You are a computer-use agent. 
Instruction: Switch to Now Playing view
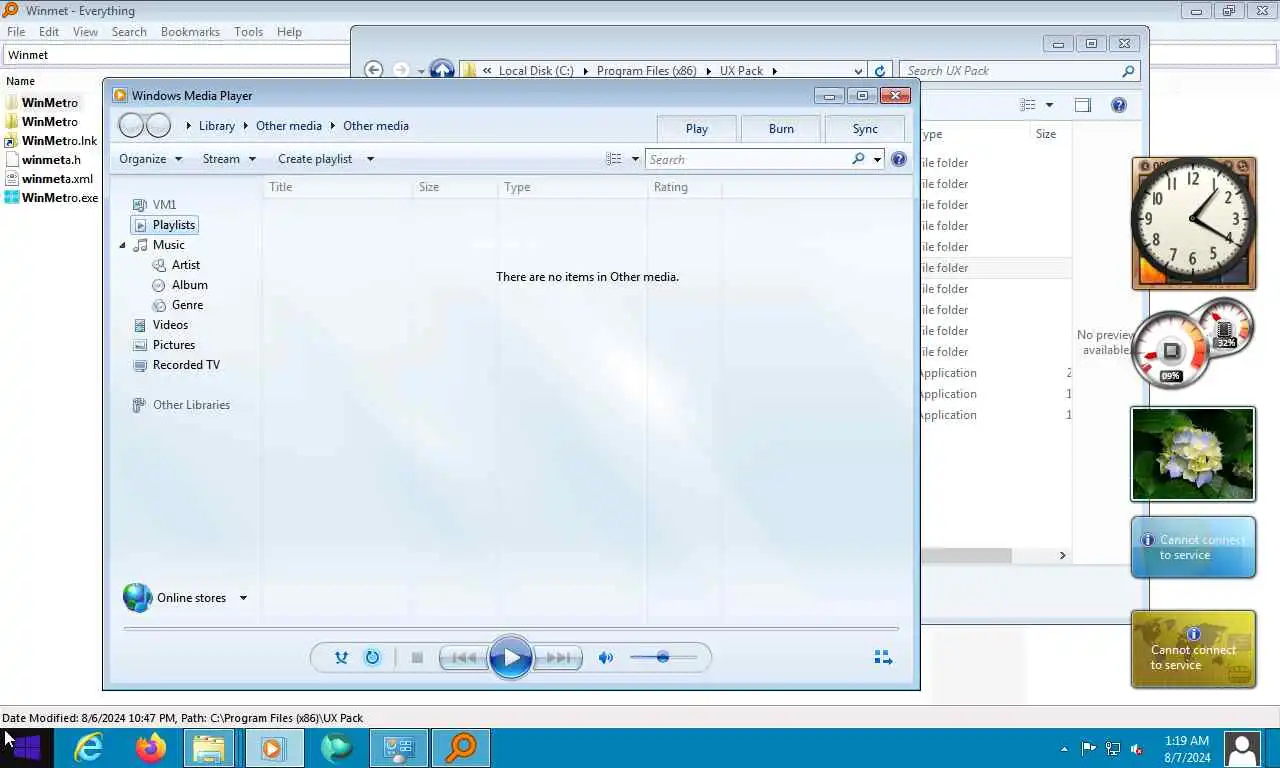(x=883, y=657)
